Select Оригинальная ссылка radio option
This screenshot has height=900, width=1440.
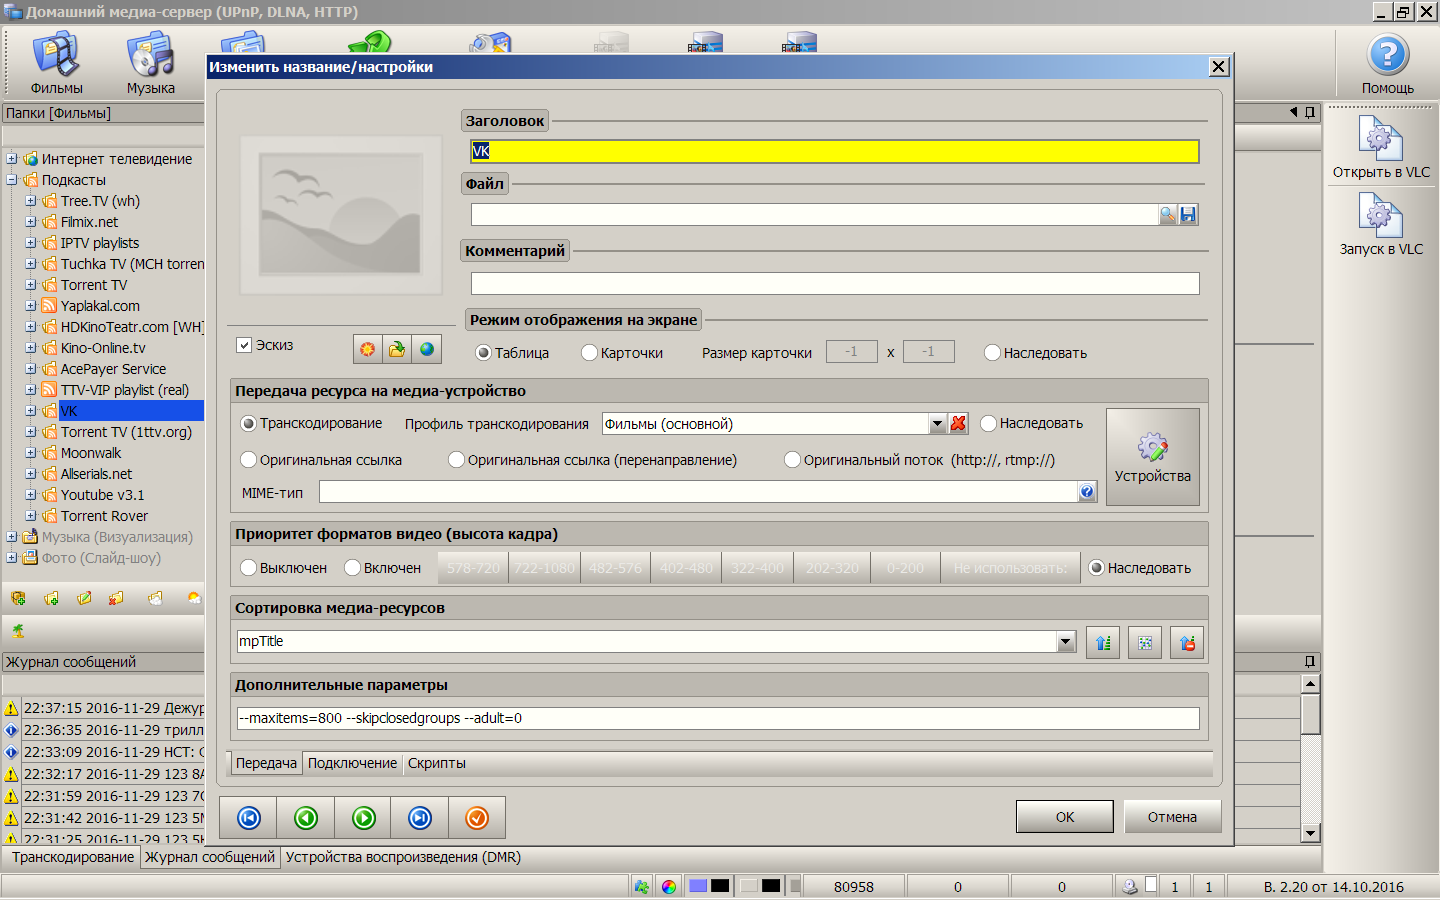click(249, 460)
